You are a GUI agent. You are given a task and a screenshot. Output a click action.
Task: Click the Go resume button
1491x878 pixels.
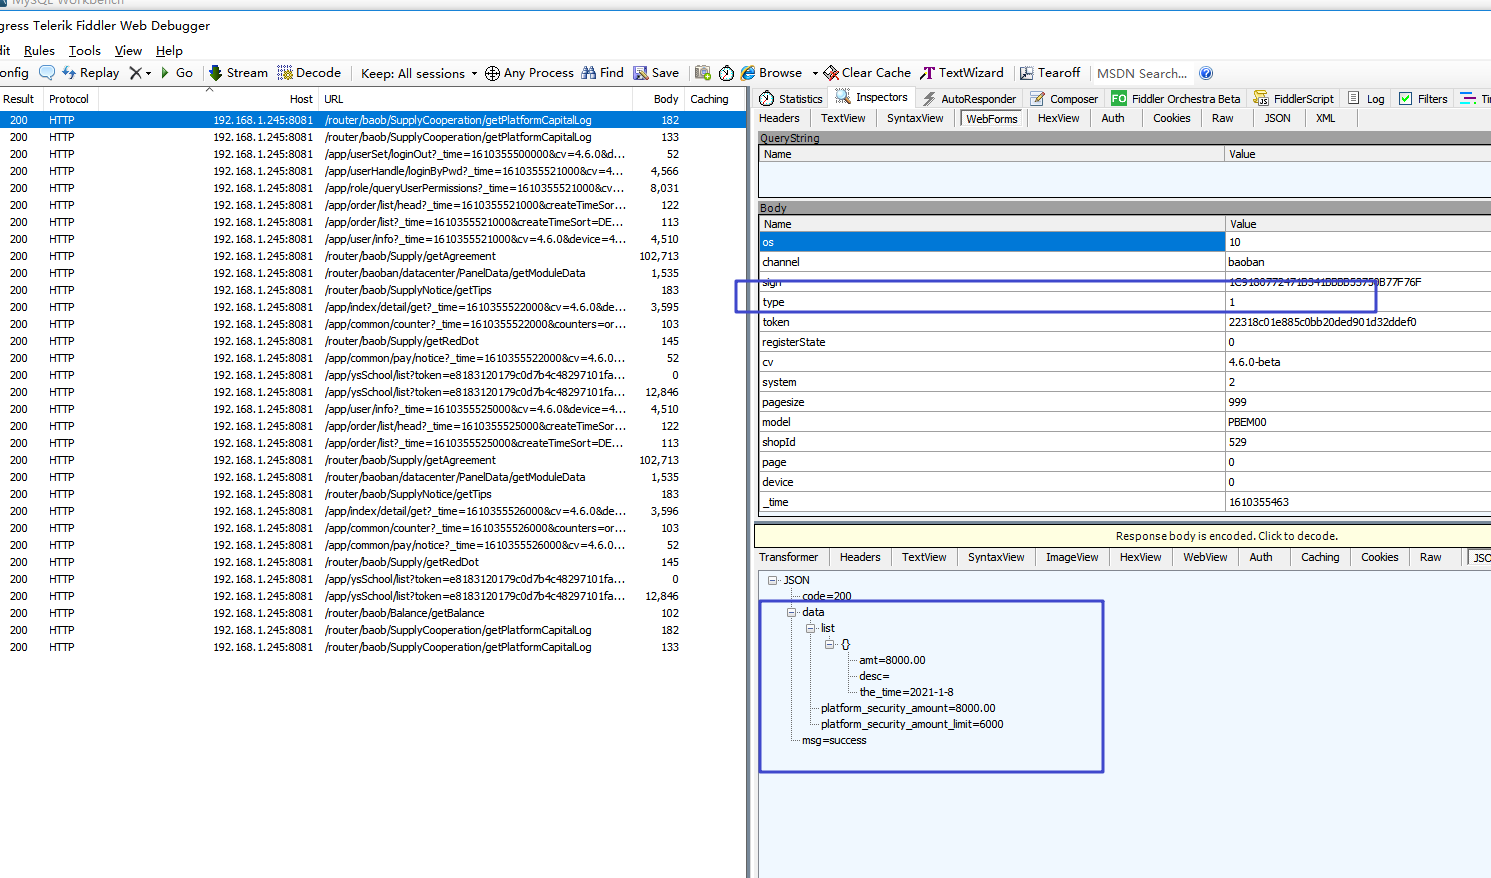click(x=176, y=73)
